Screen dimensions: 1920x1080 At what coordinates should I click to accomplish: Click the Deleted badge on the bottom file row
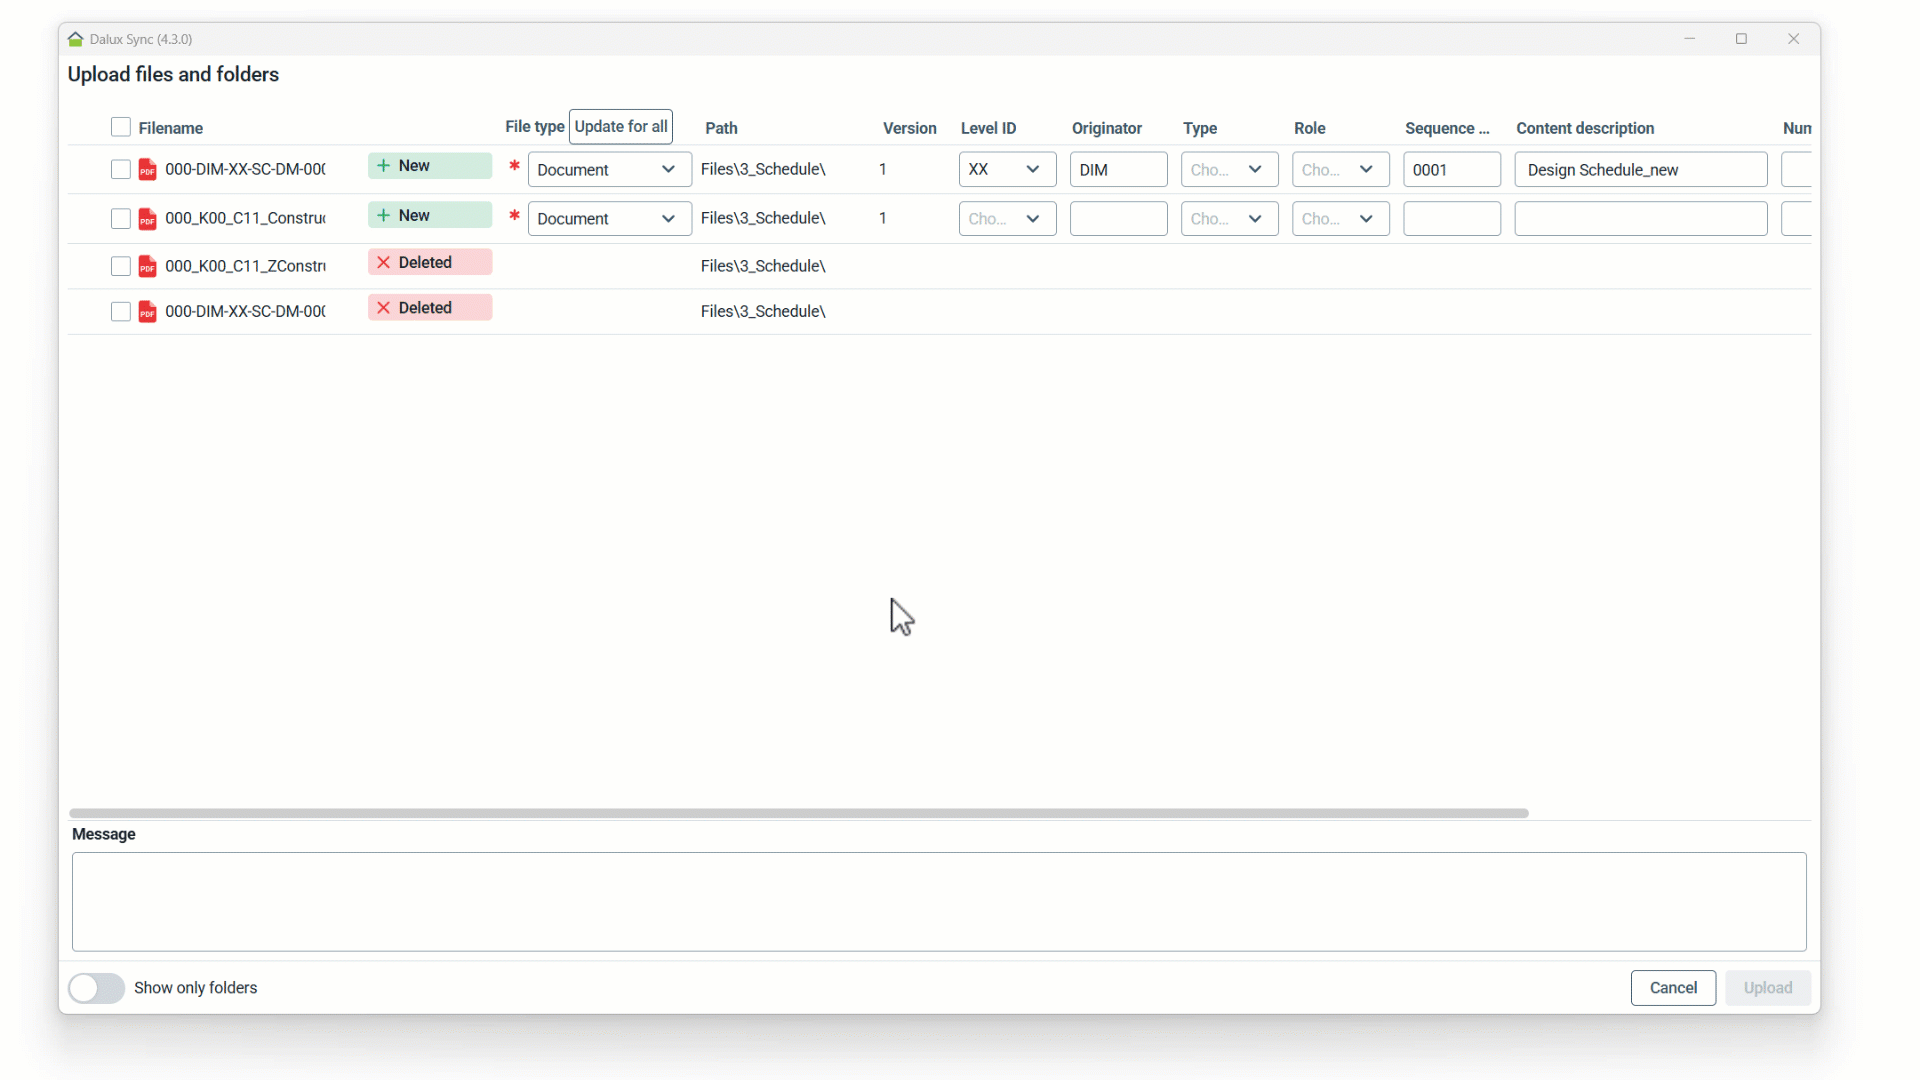429,307
